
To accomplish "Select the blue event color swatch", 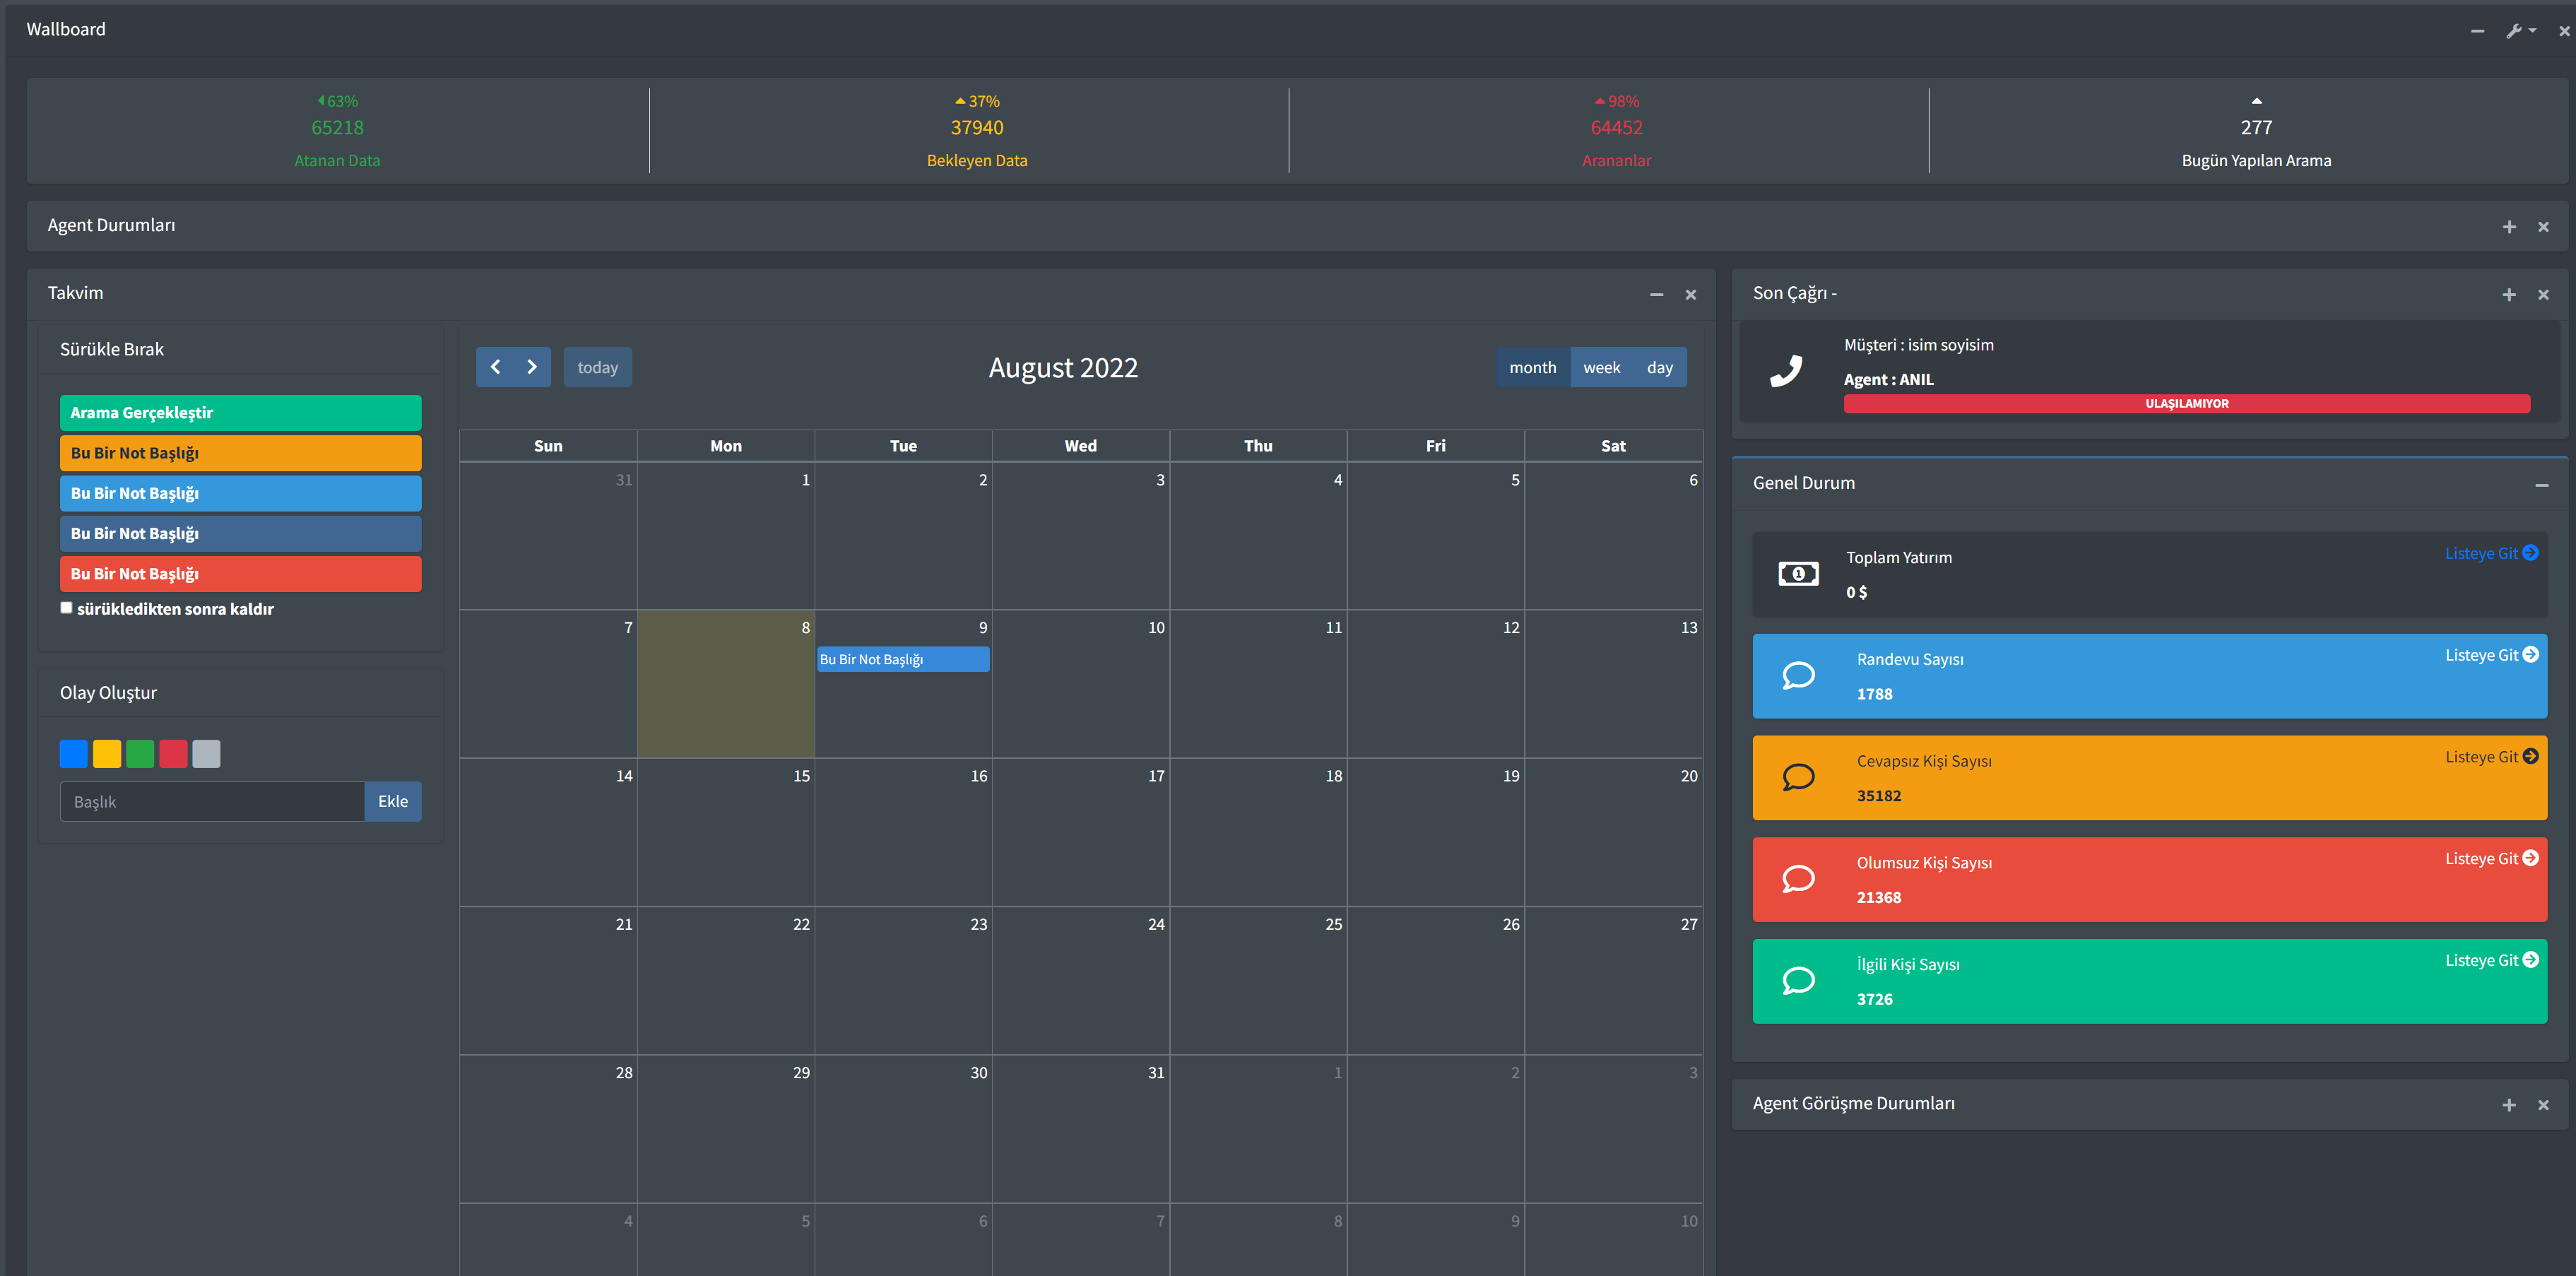I will coord(74,753).
